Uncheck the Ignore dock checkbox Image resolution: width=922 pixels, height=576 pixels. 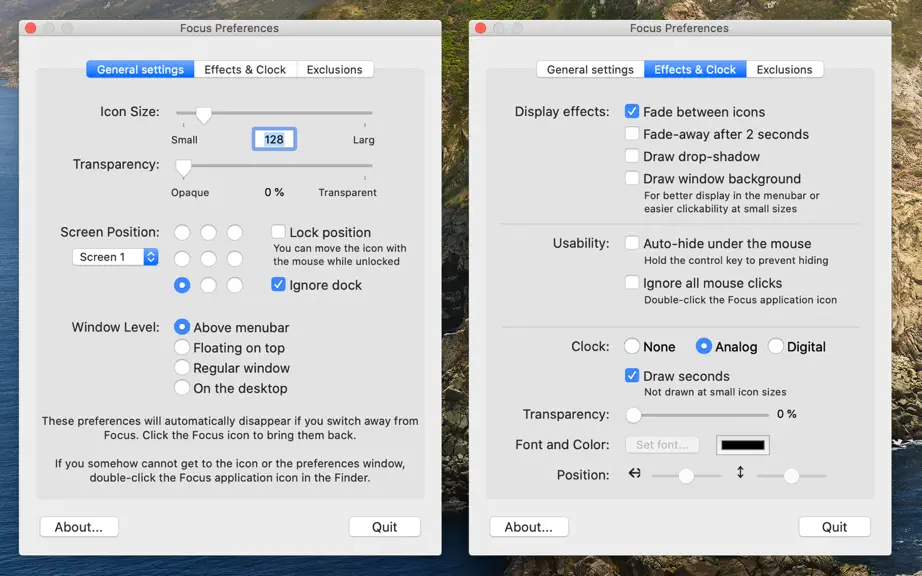tap(278, 284)
